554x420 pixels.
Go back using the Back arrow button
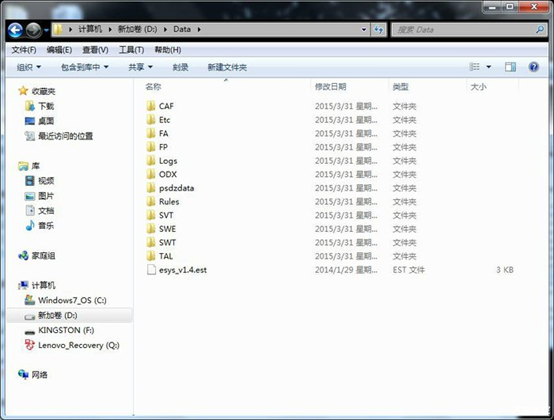(15, 30)
